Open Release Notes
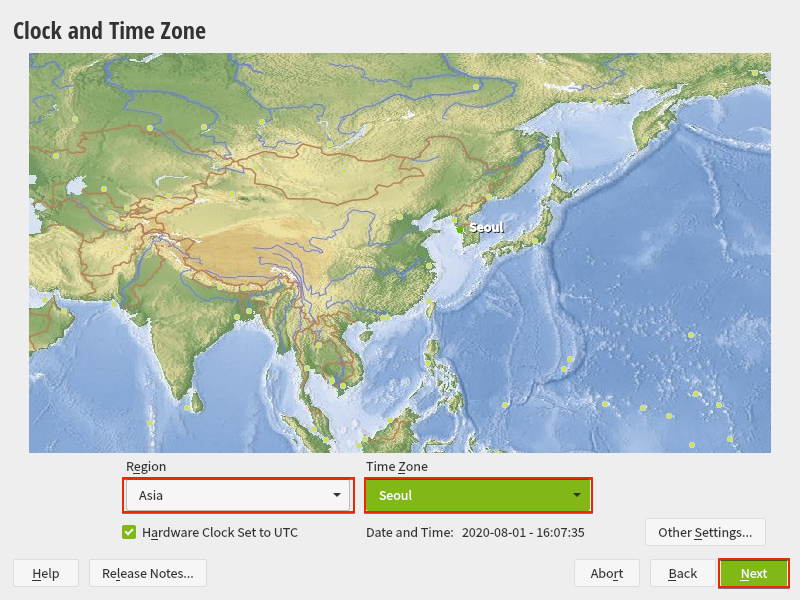The height and width of the screenshot is (600, 800). coord(148,573)
